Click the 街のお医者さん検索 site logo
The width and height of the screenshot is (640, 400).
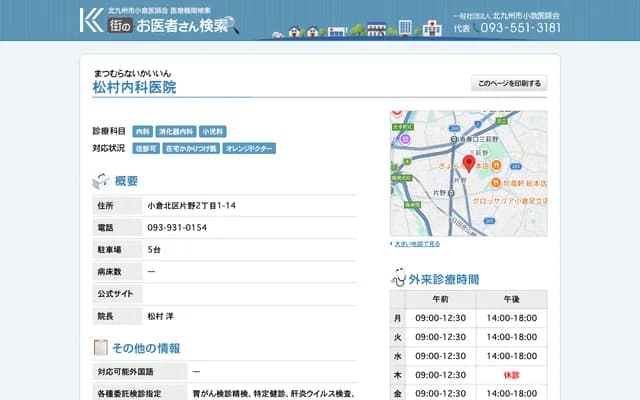point(159,20)
